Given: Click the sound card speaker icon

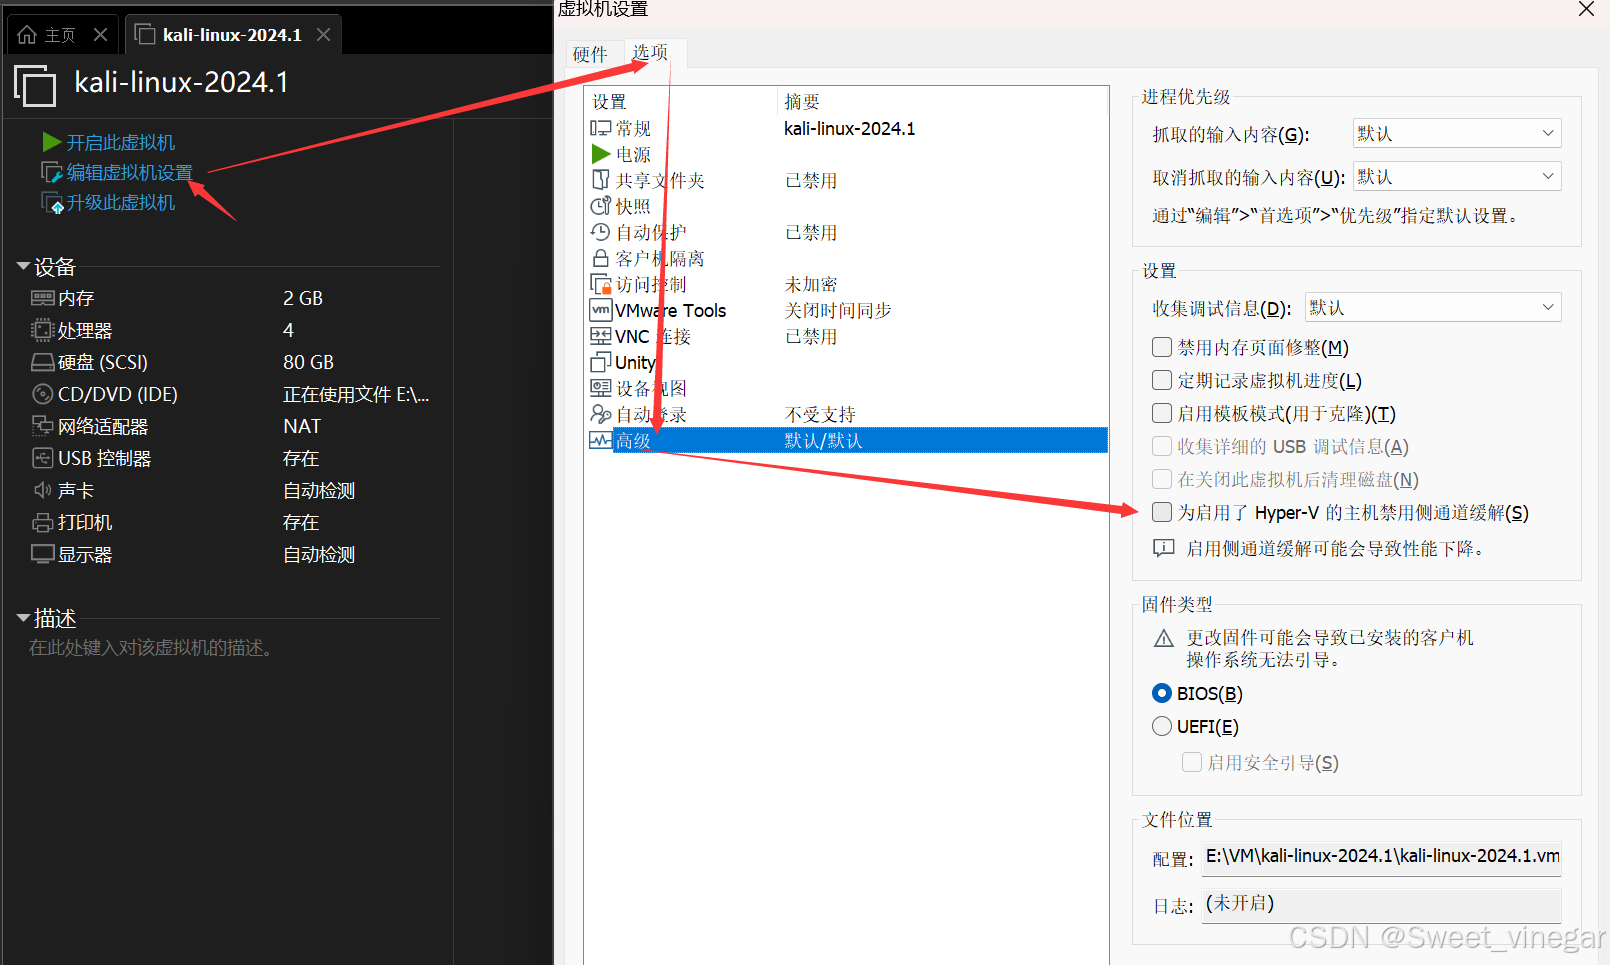Looking at the screenshot, I should (x=42, y=490).
